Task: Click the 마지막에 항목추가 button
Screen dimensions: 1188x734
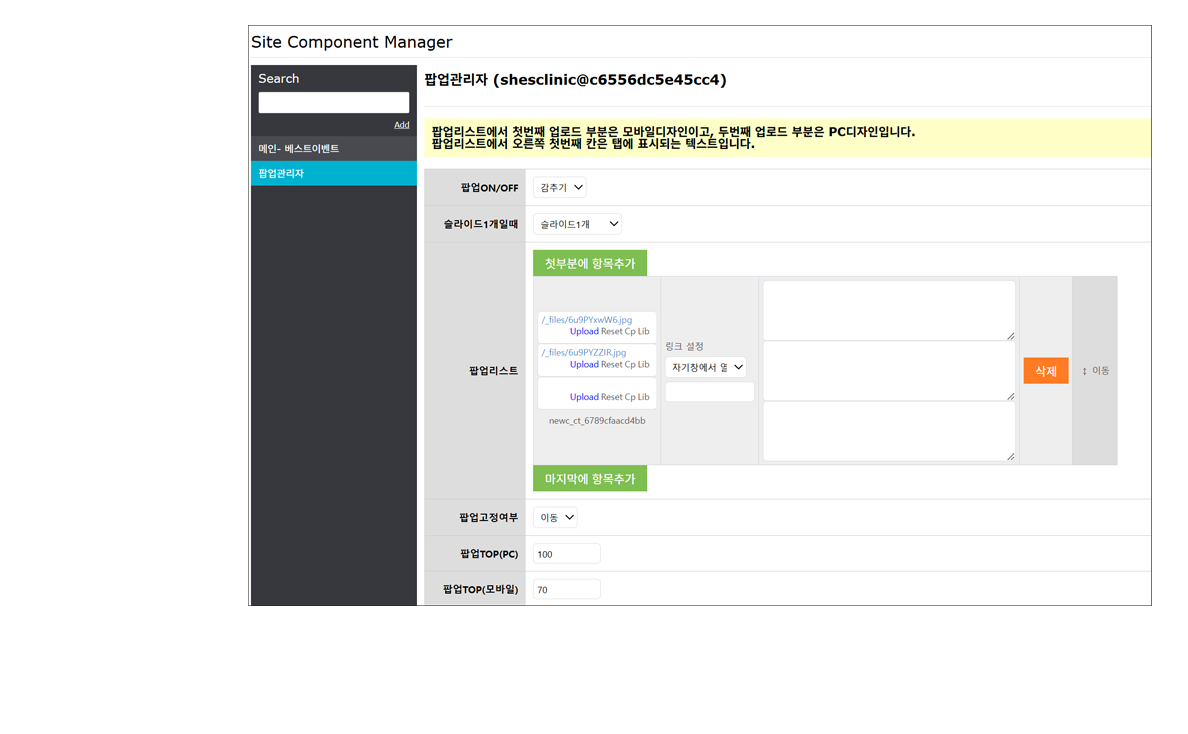Action: (x=590, y=479)
